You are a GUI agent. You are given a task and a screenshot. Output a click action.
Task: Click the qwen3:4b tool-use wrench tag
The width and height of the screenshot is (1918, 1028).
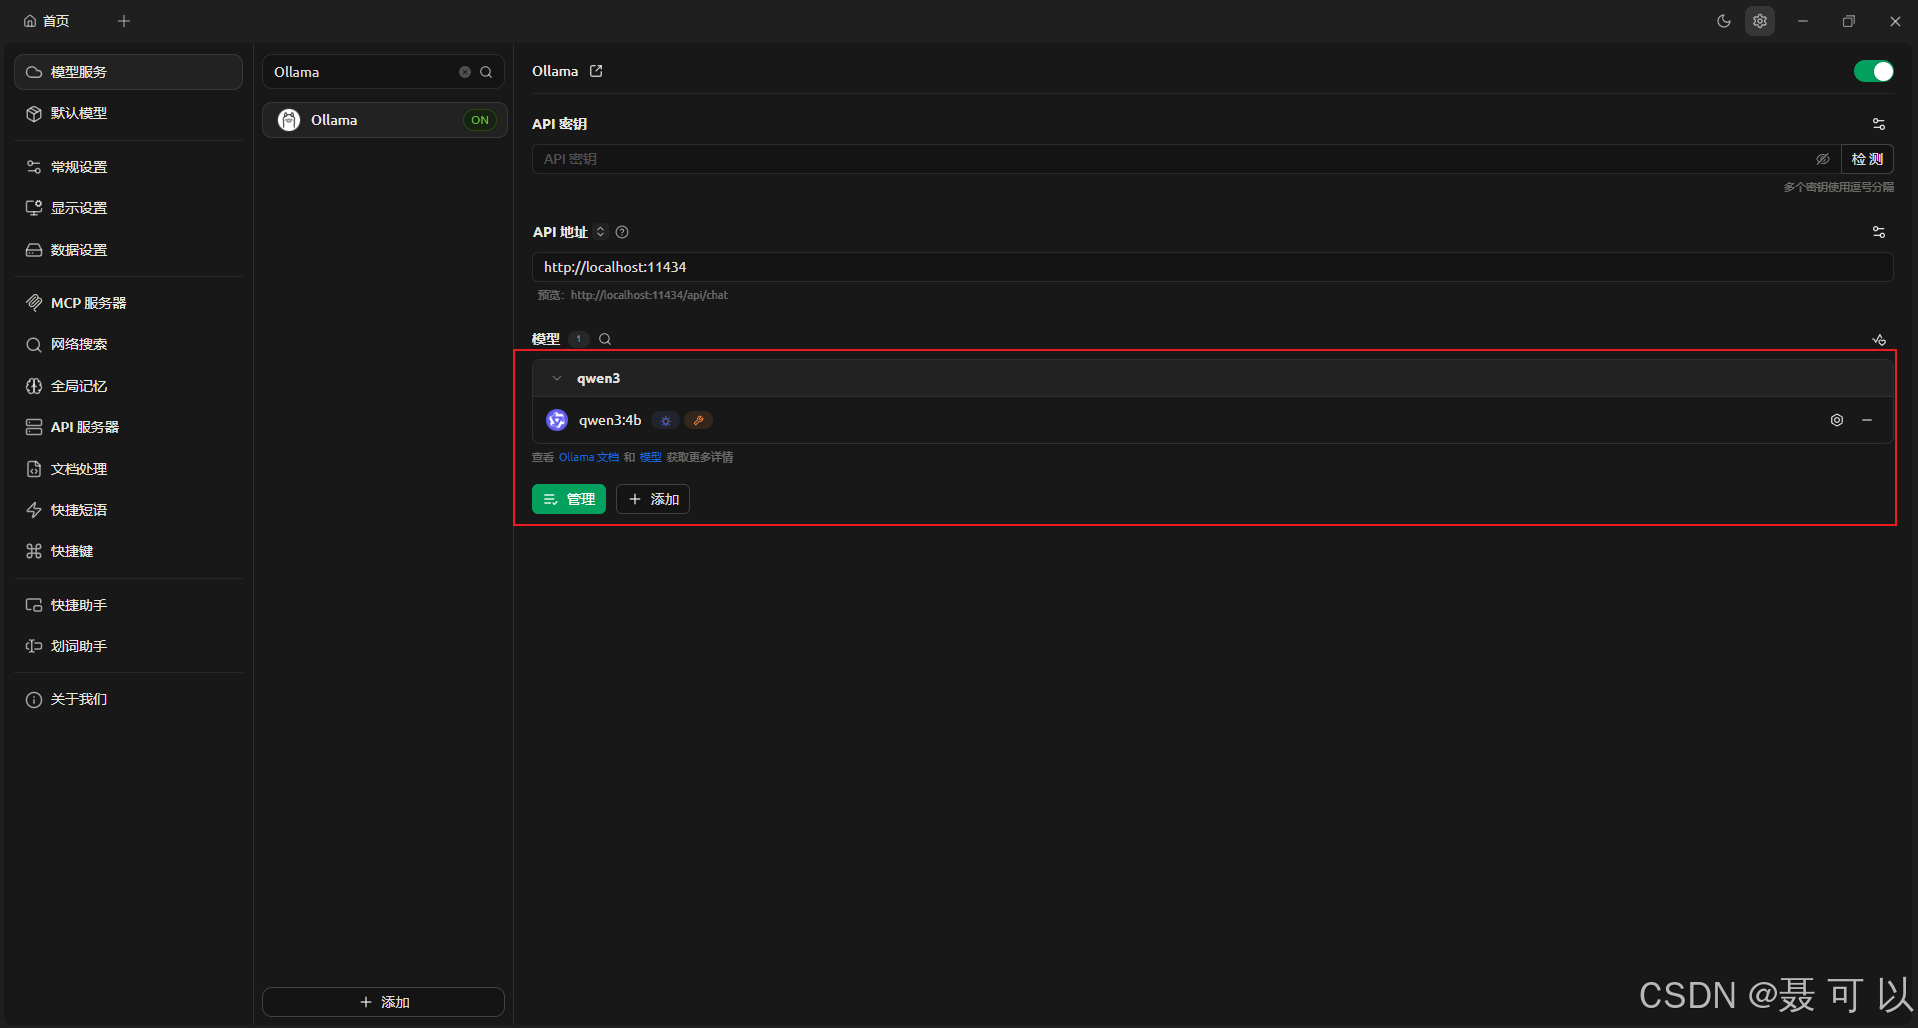click(x=698, y=420)
